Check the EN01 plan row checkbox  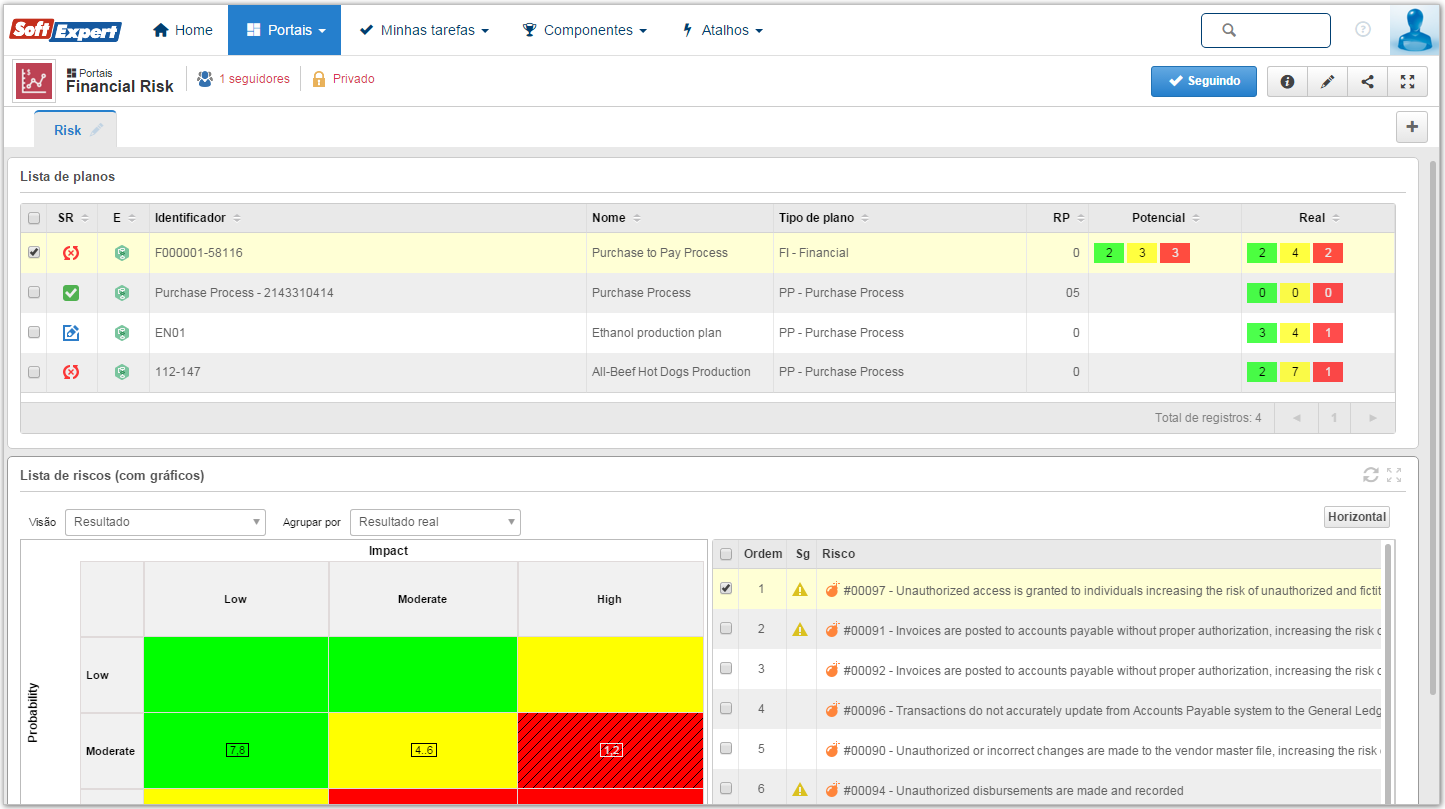pyautogui.click(x=34, y=332)
